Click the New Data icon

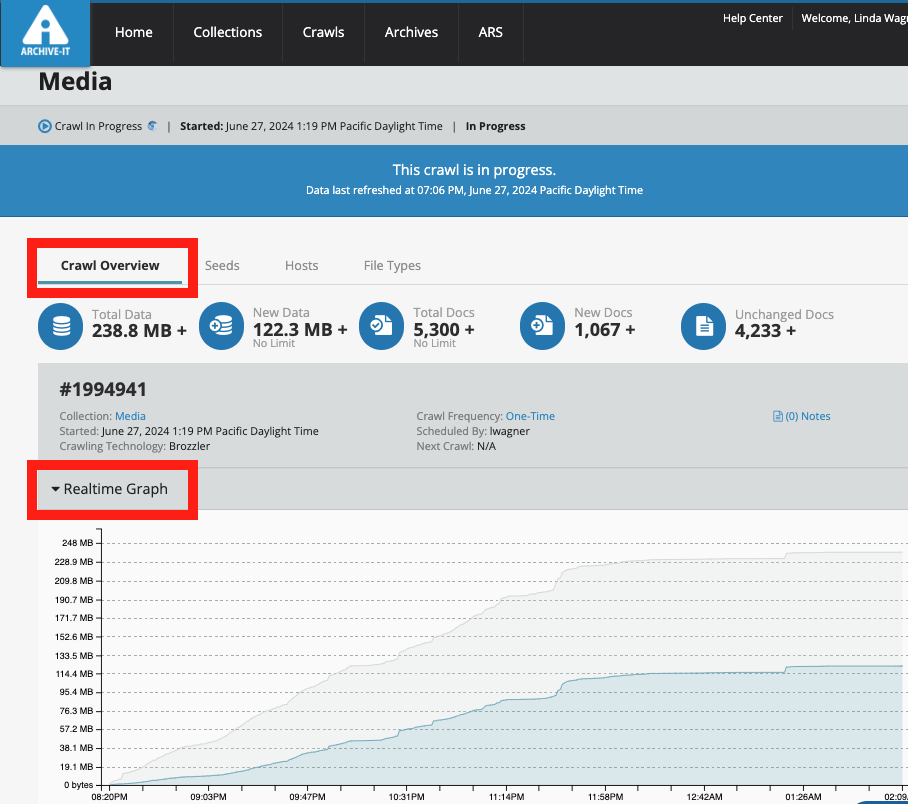click(x=222, y=326)
